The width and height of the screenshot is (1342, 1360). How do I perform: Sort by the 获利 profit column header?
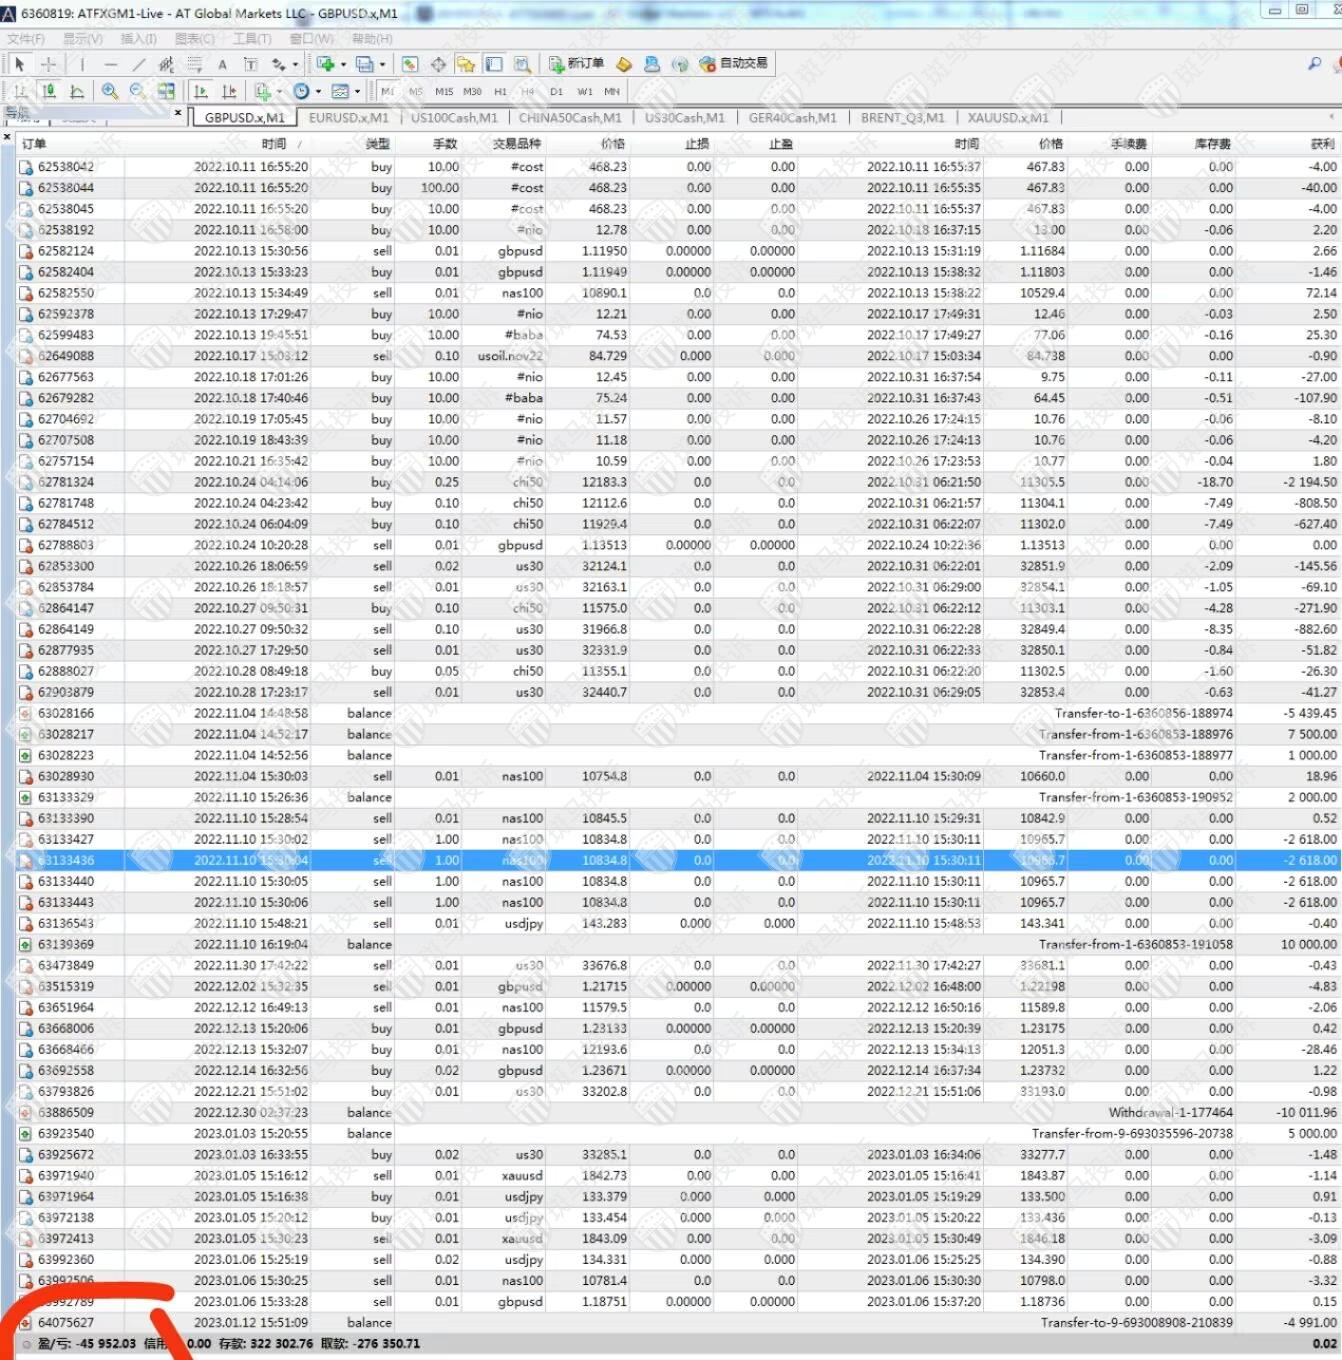click(1322, 144)
